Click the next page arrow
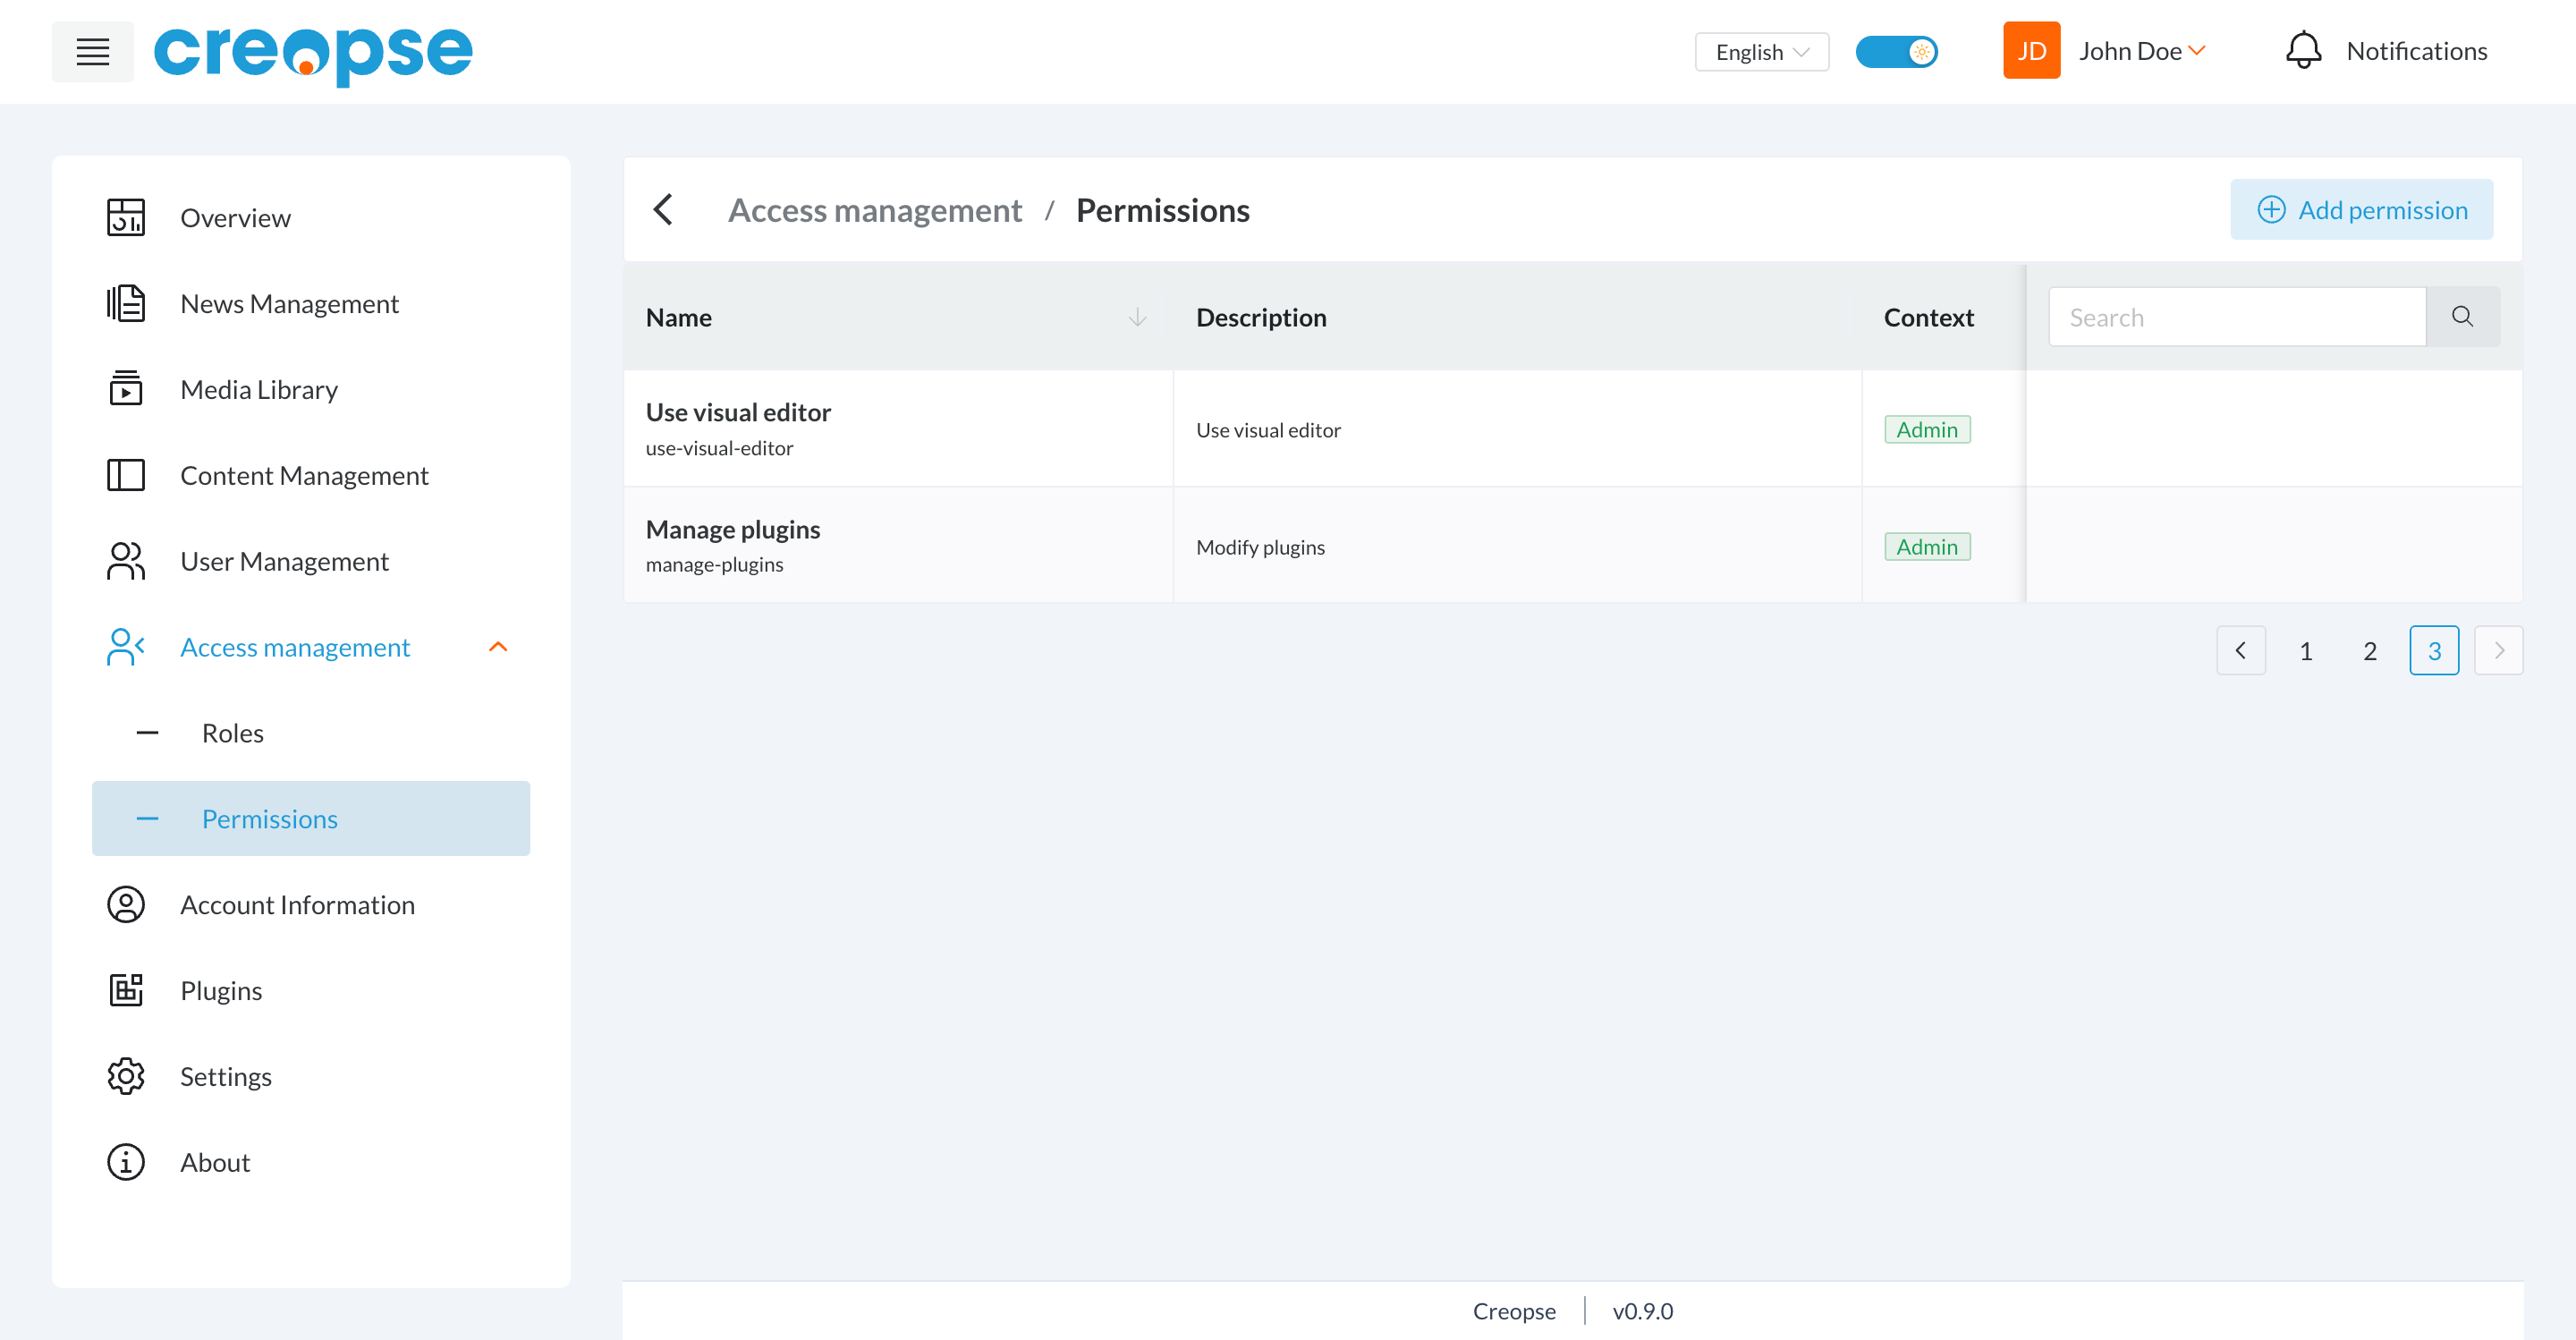Screen dimensions: 2576x1340 click(x=2498, y=651)
